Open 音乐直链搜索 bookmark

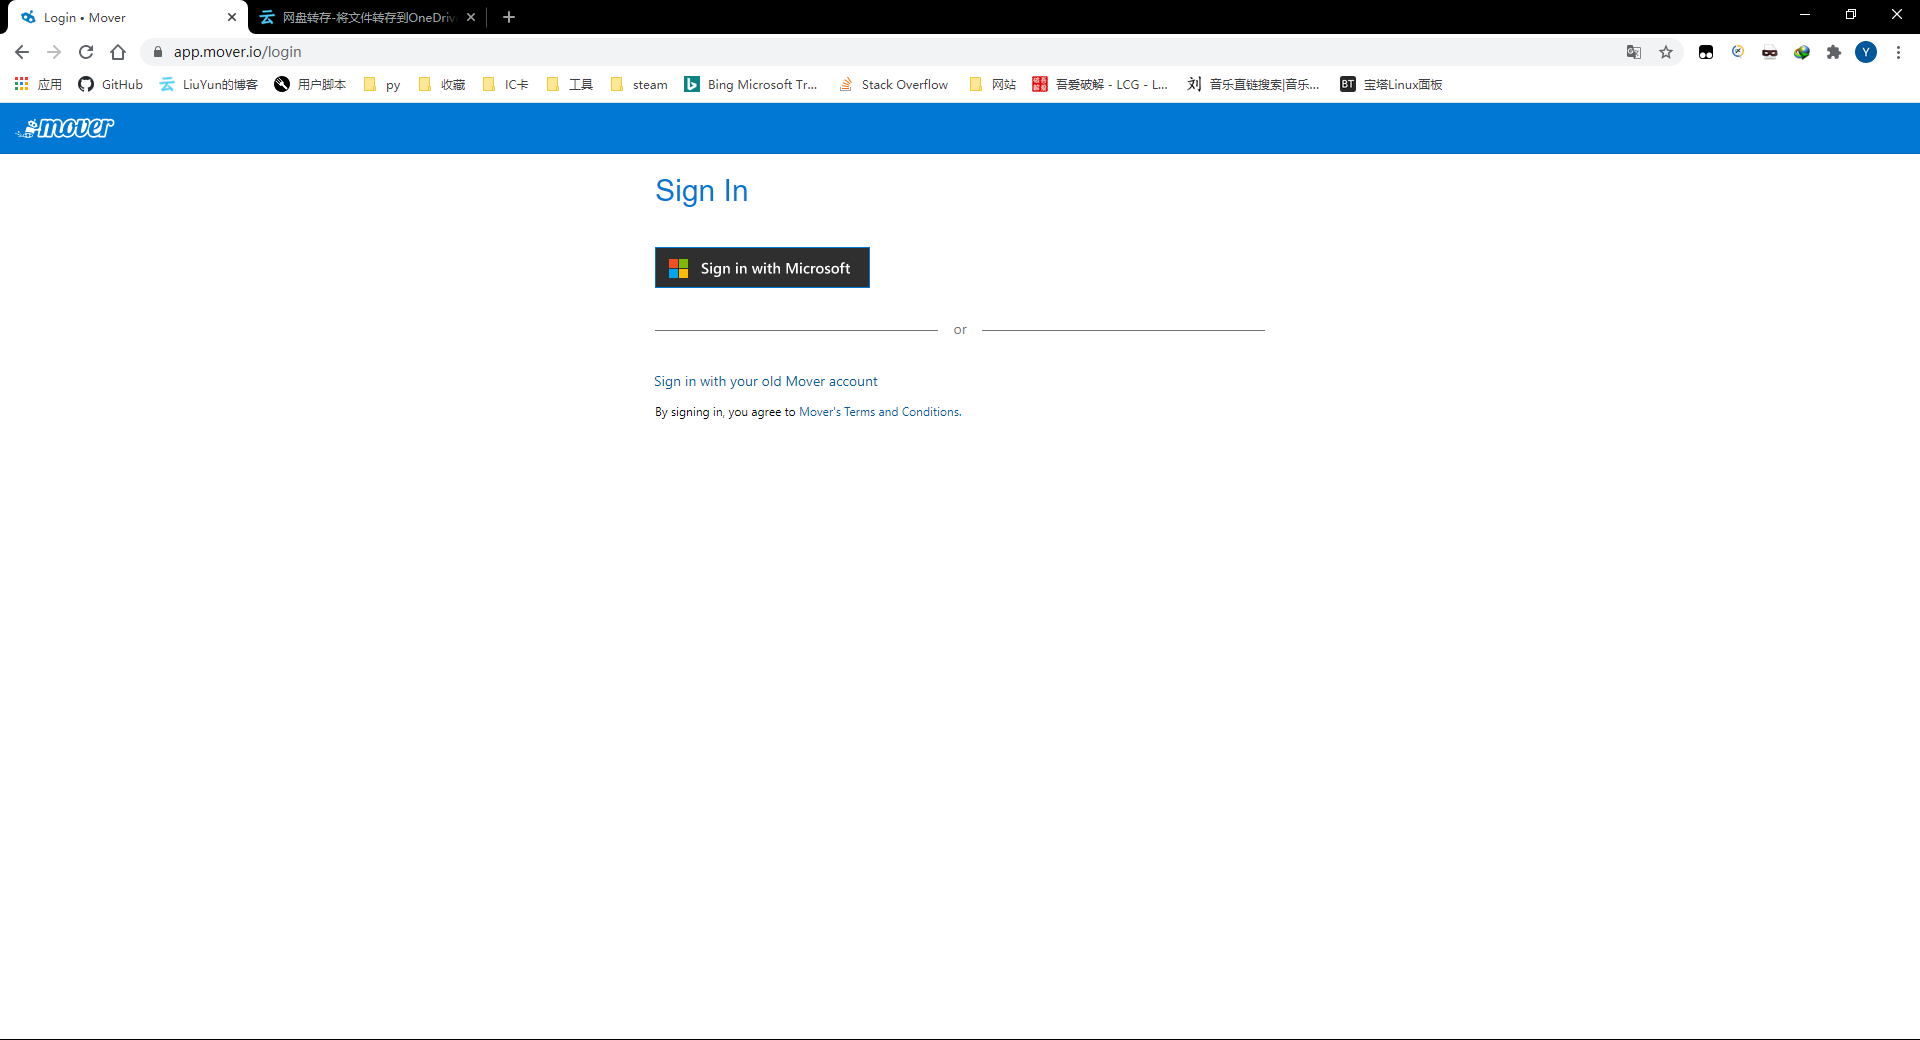pyautogui.click(x=1254, y=84)
